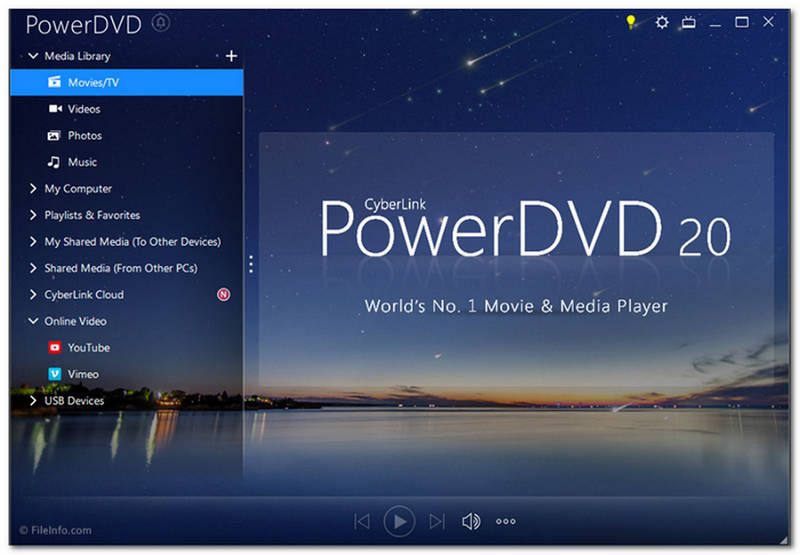Add media with the plus icon
Screen dimensions: 800x555
[232, 56]
